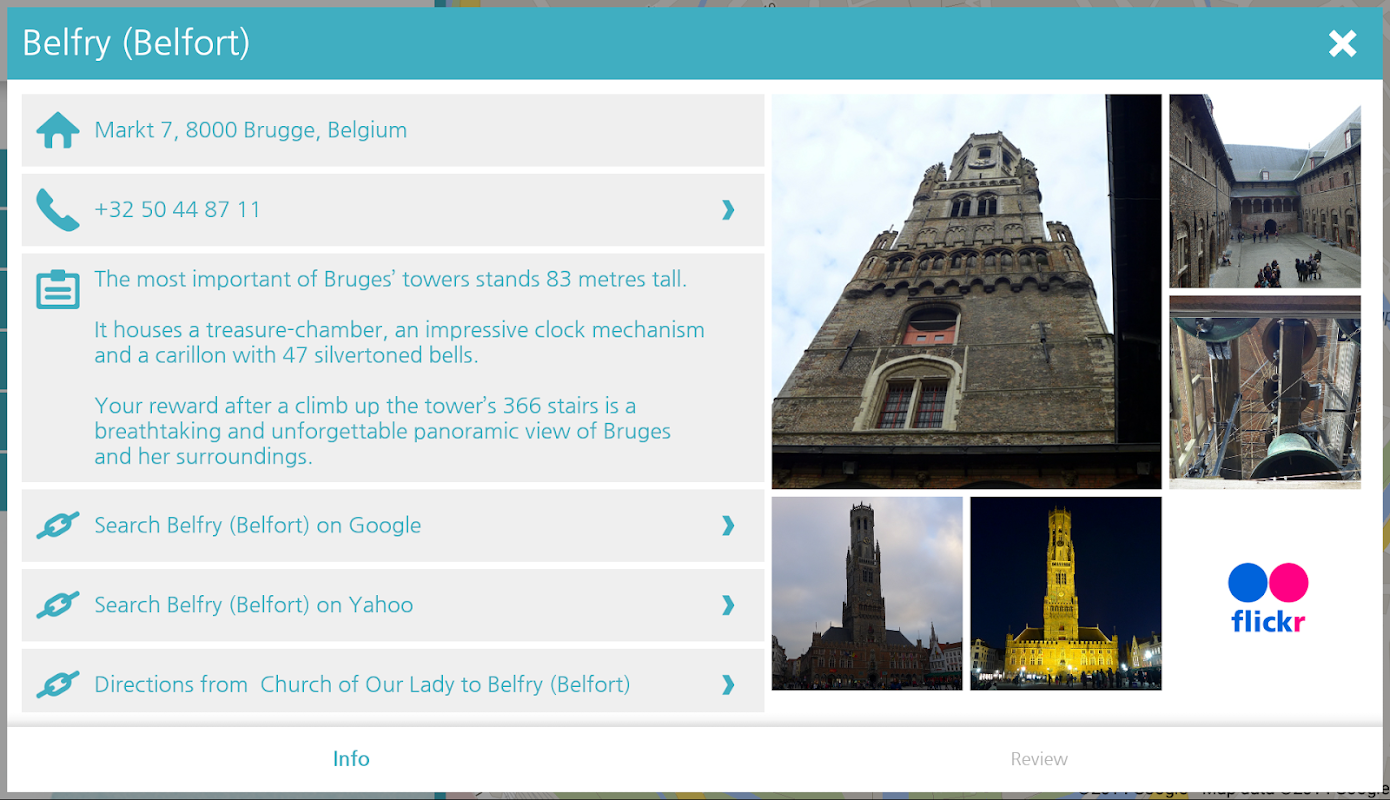Click text about 47 silvertoned bells

pos(399,342)
